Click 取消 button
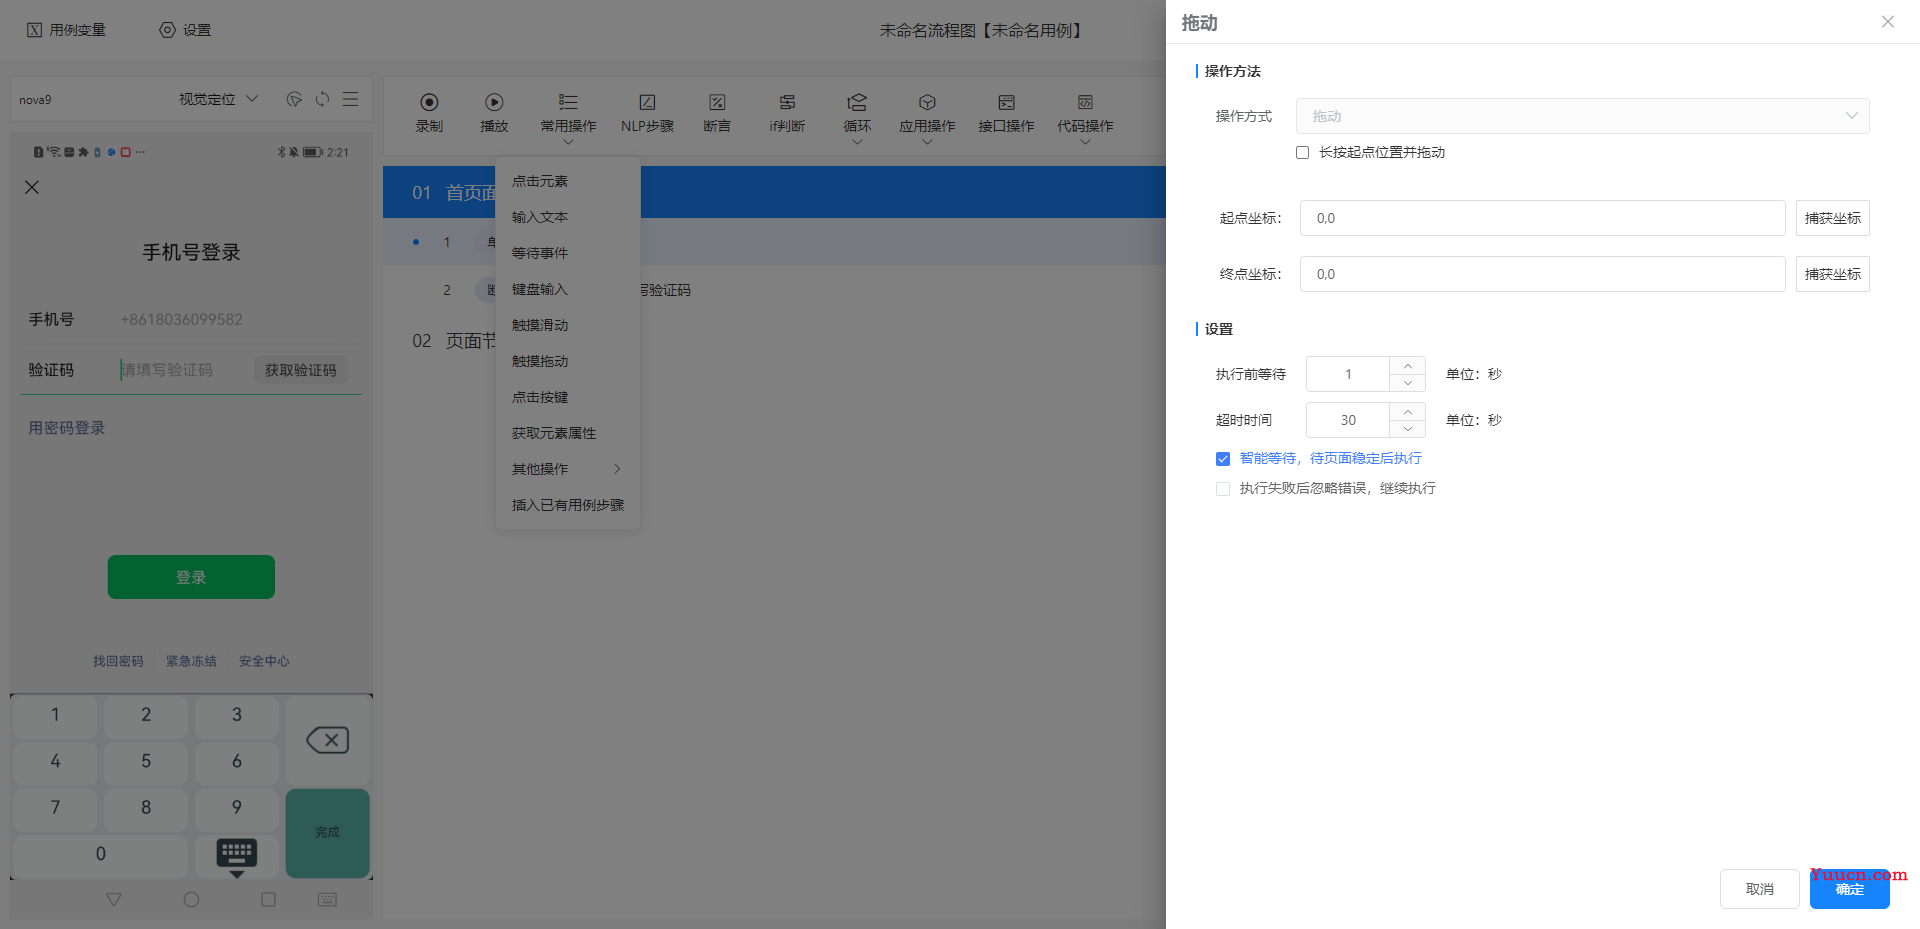The height and width of the screenshot is (929, 1920). [1759, 889]
